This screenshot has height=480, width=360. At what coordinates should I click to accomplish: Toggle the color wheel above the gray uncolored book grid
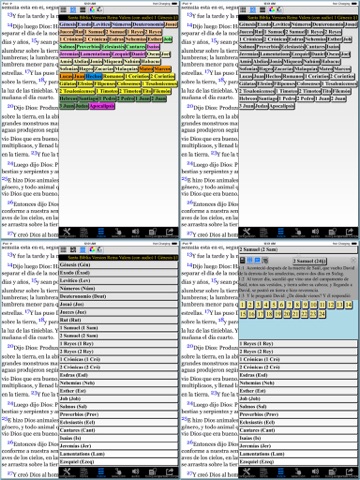272,10
